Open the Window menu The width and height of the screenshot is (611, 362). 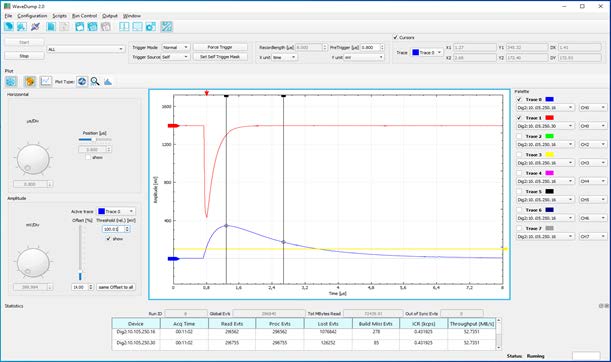[132, 16]
